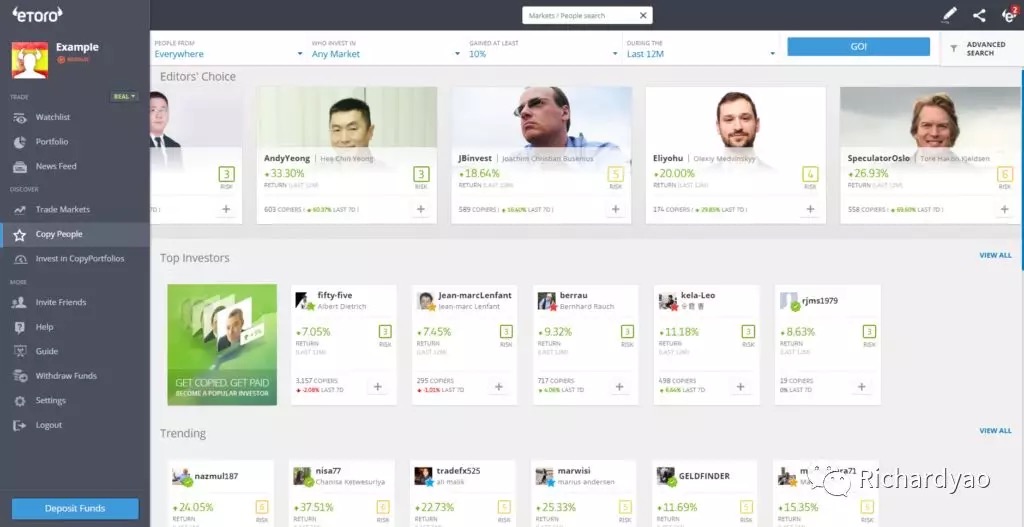Expand the People From Everywhere dropdown
This screenshot has width=1024, height=527.
227,54
